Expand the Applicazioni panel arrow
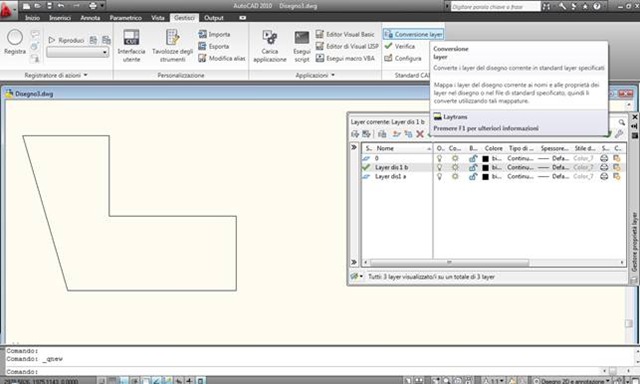 [x=333, y=75]
